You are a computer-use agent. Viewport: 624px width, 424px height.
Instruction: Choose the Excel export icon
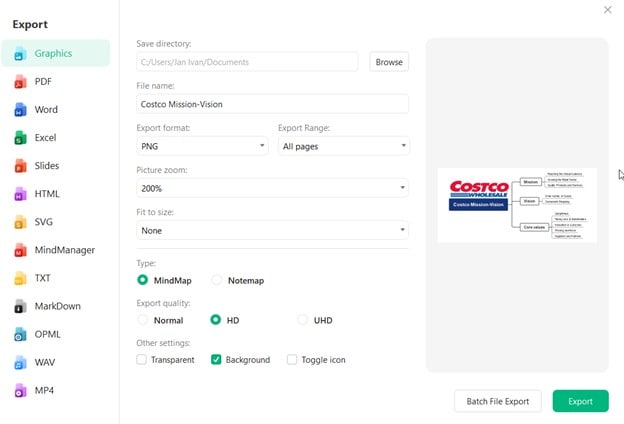click(x=21, y=138)
